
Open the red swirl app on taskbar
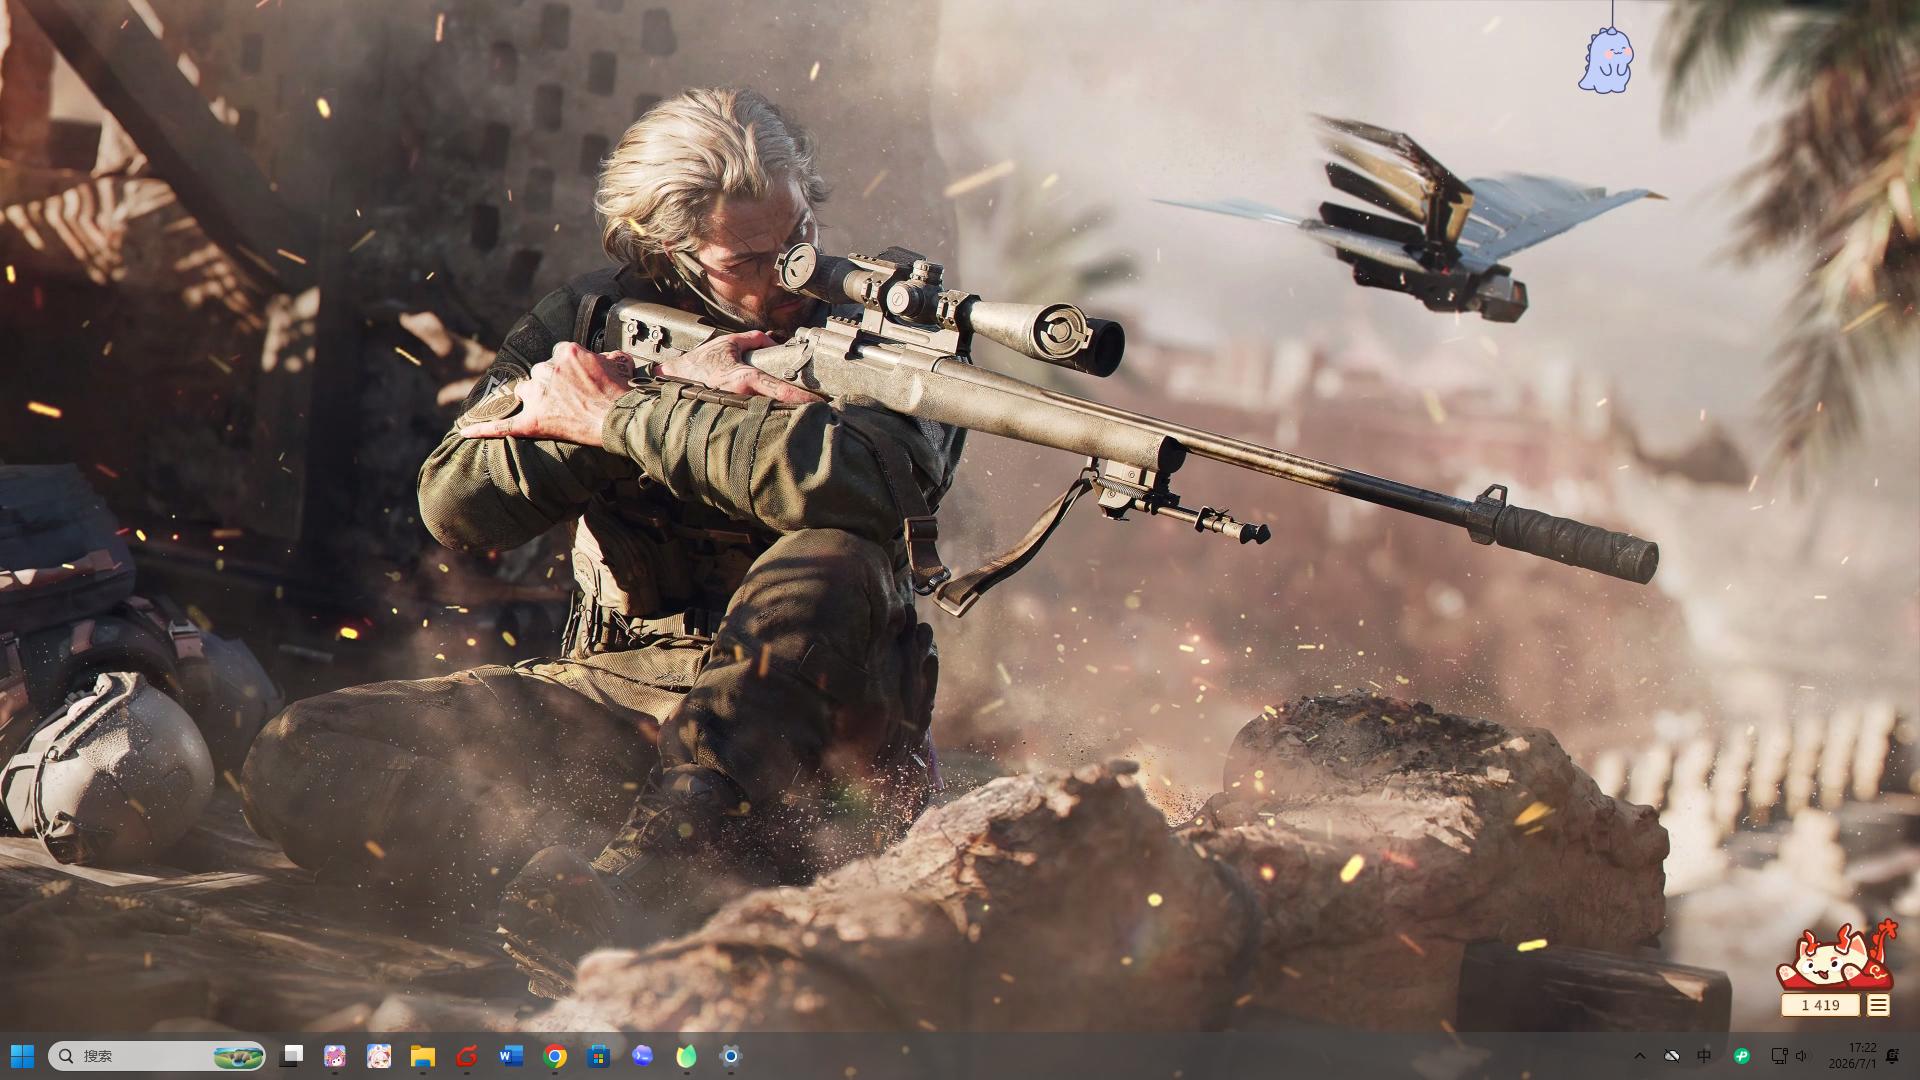point(467,1056)
